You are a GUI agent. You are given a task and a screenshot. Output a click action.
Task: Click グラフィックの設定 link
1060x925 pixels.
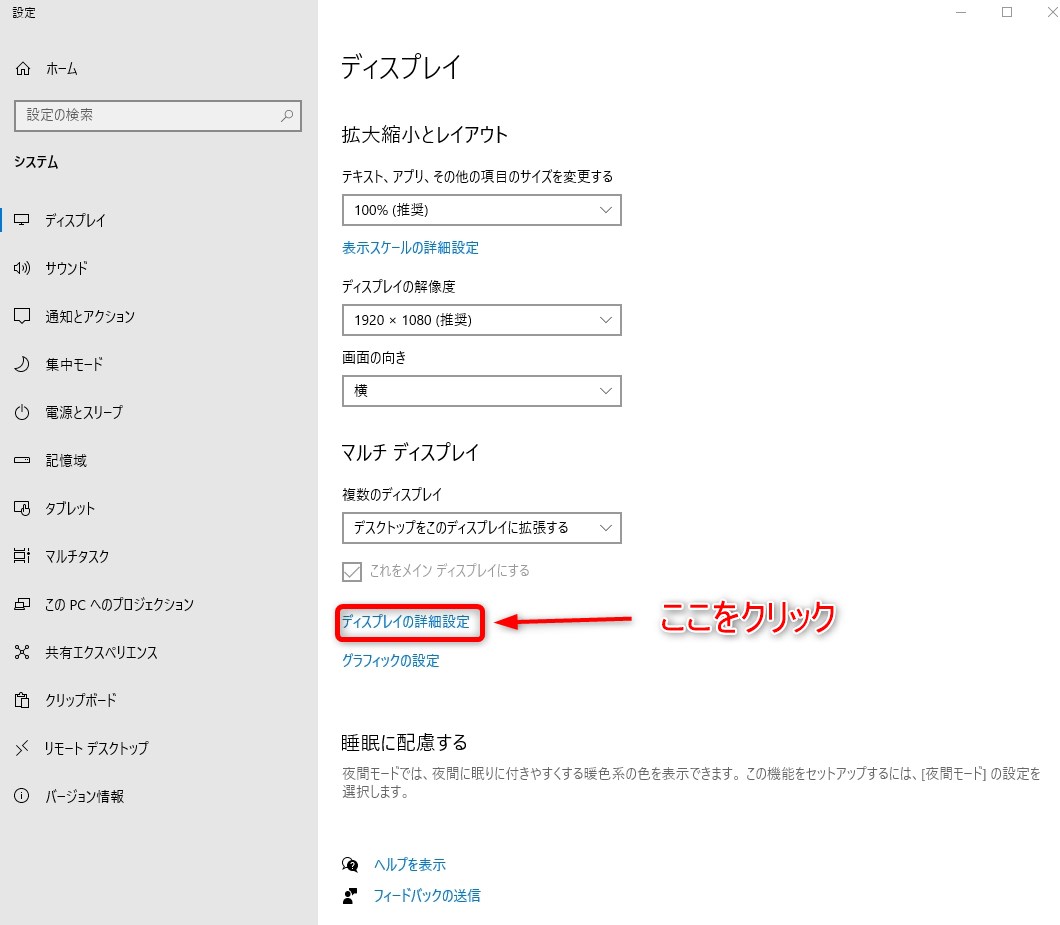pos(391,661)
